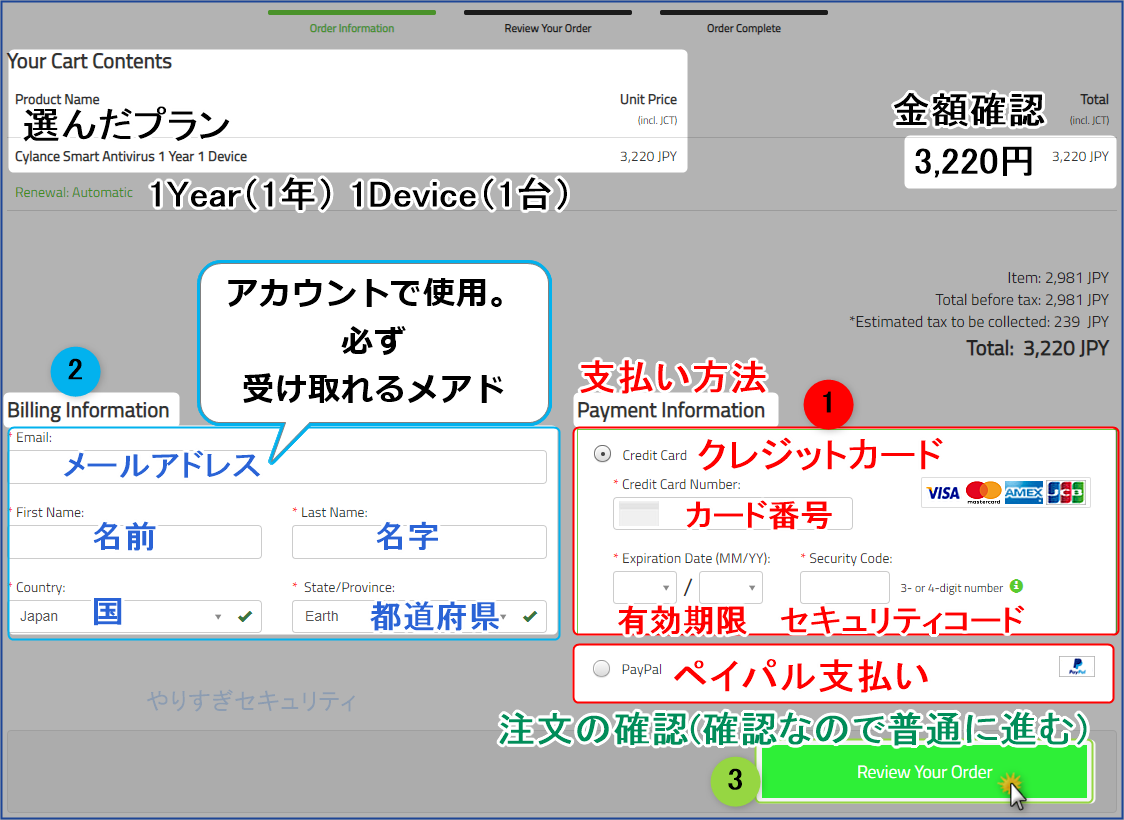Click the Mastercard logo
The image size is (1124, 820).
tap(984, 493)
